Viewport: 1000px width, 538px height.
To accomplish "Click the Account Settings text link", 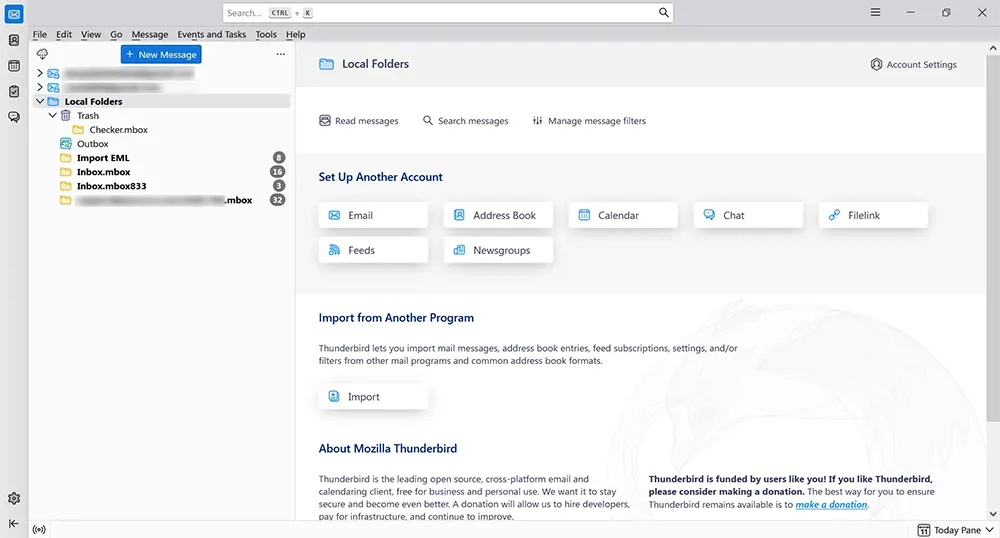I will [922, 64].
